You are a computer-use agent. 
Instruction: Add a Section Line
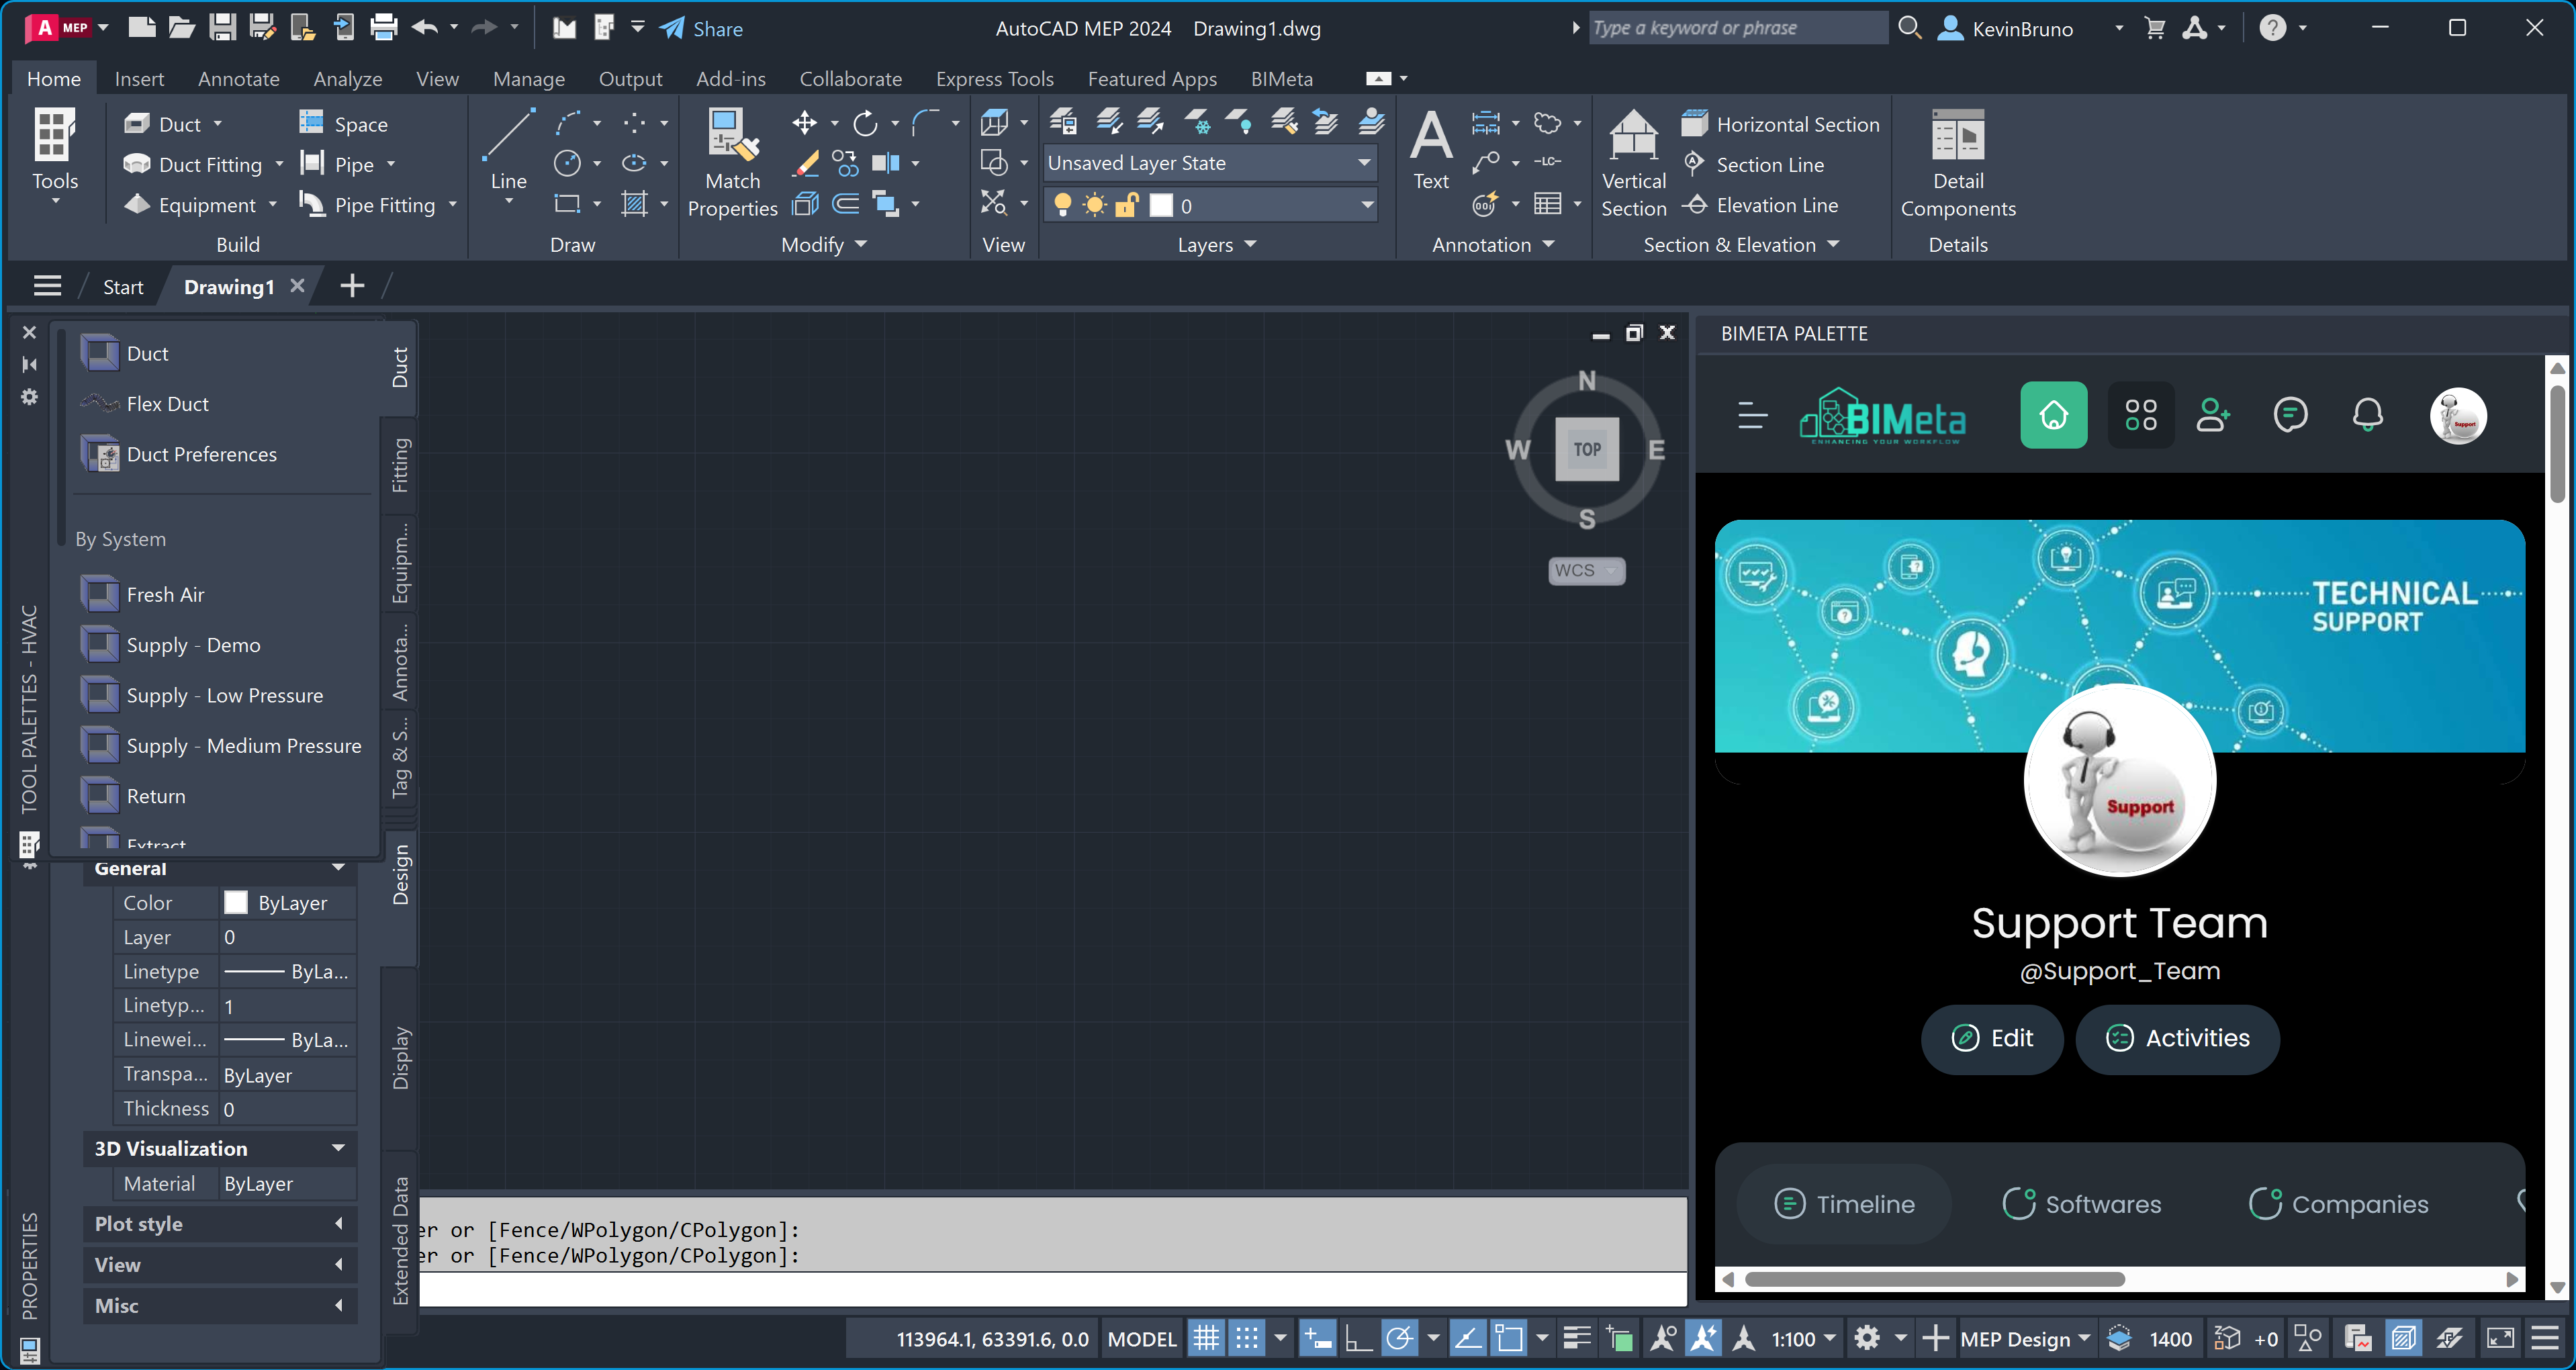[1753, 164]
